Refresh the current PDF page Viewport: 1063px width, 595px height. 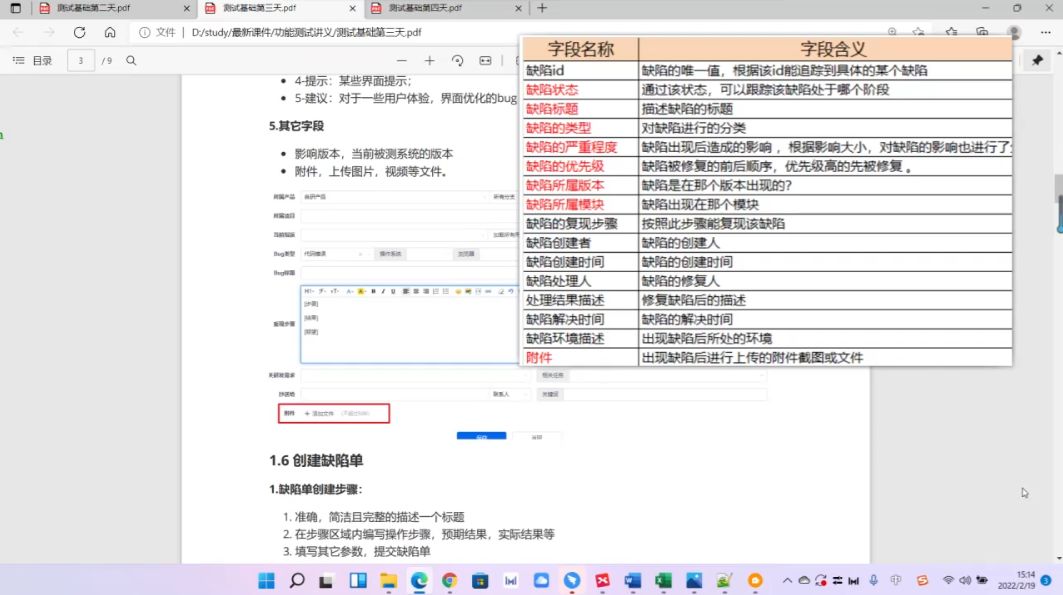click(x=79, y=31)
